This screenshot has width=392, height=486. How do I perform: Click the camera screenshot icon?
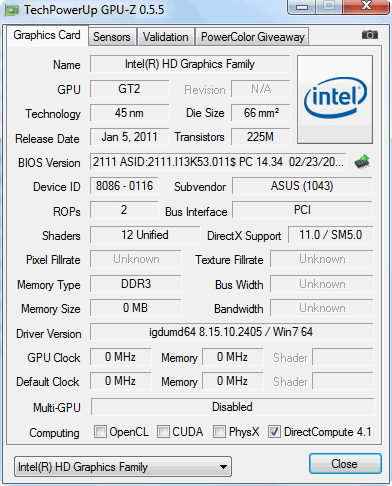click(x=370, y=35)
